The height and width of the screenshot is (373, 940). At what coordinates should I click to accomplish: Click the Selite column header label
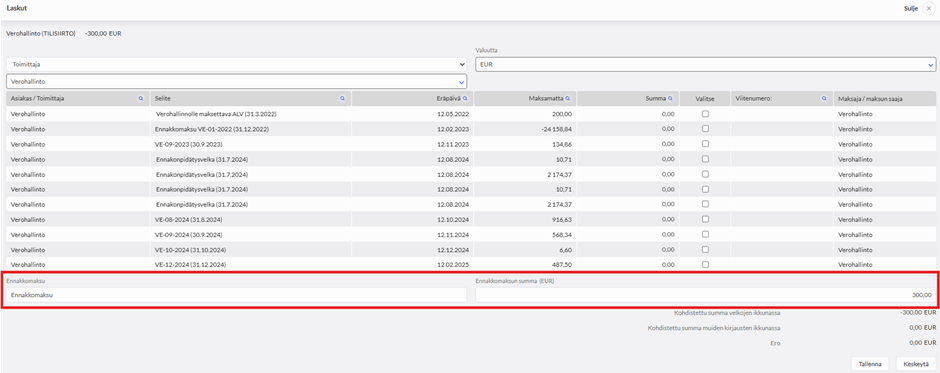pos(163,98)
